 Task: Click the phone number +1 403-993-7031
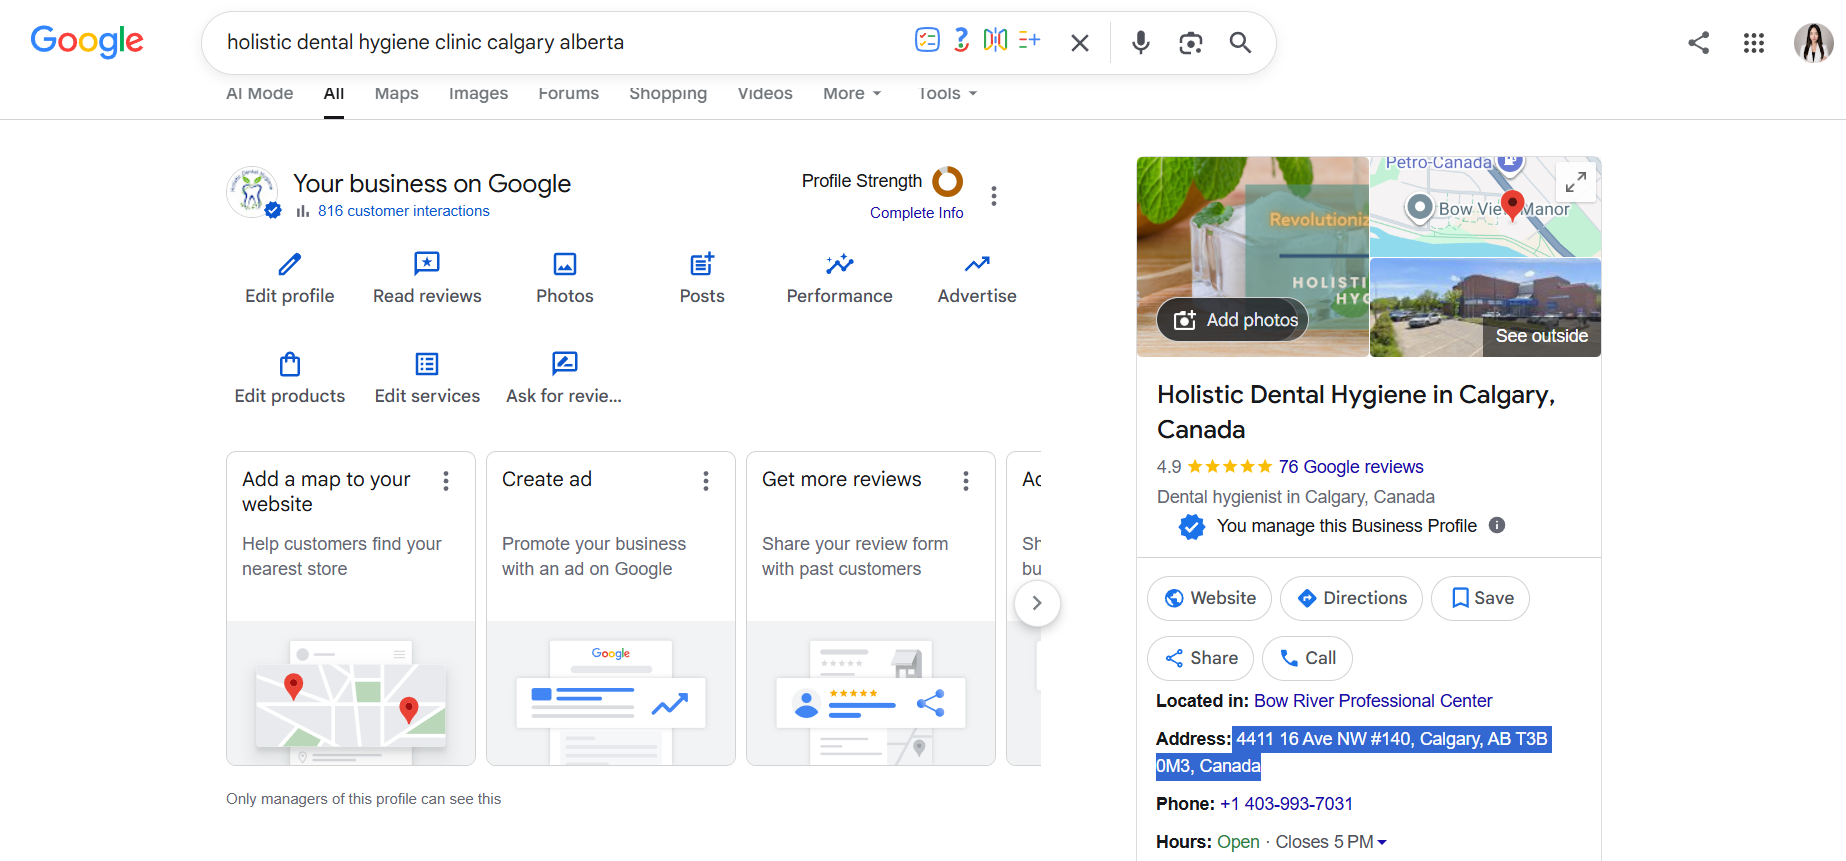(1286, 804)
